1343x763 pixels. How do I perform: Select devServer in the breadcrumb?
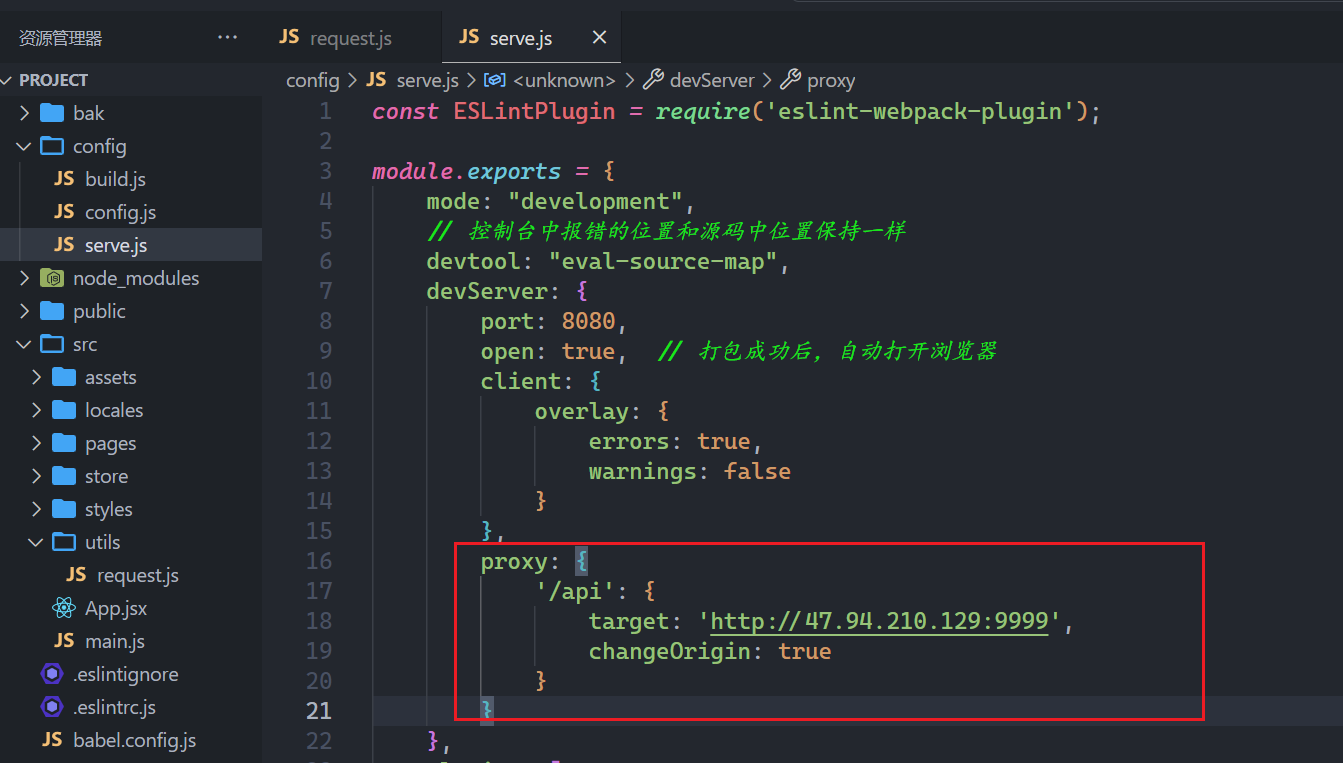coord(712,80)
